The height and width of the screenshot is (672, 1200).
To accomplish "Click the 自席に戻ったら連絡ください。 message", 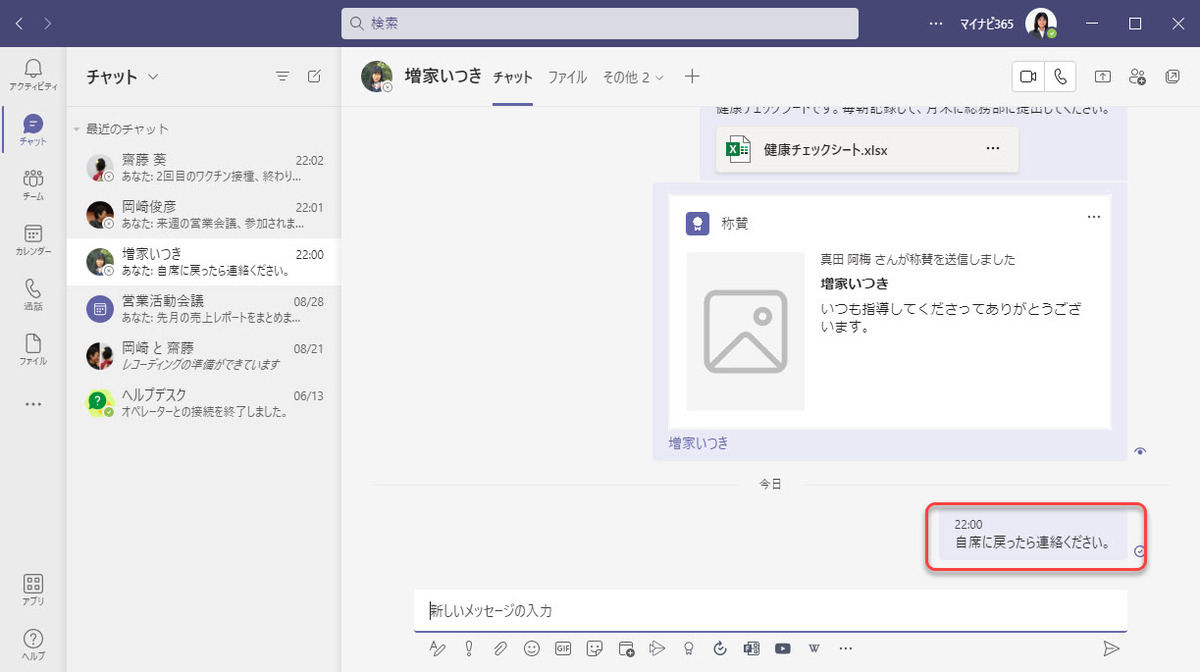I will (1032, 543).
